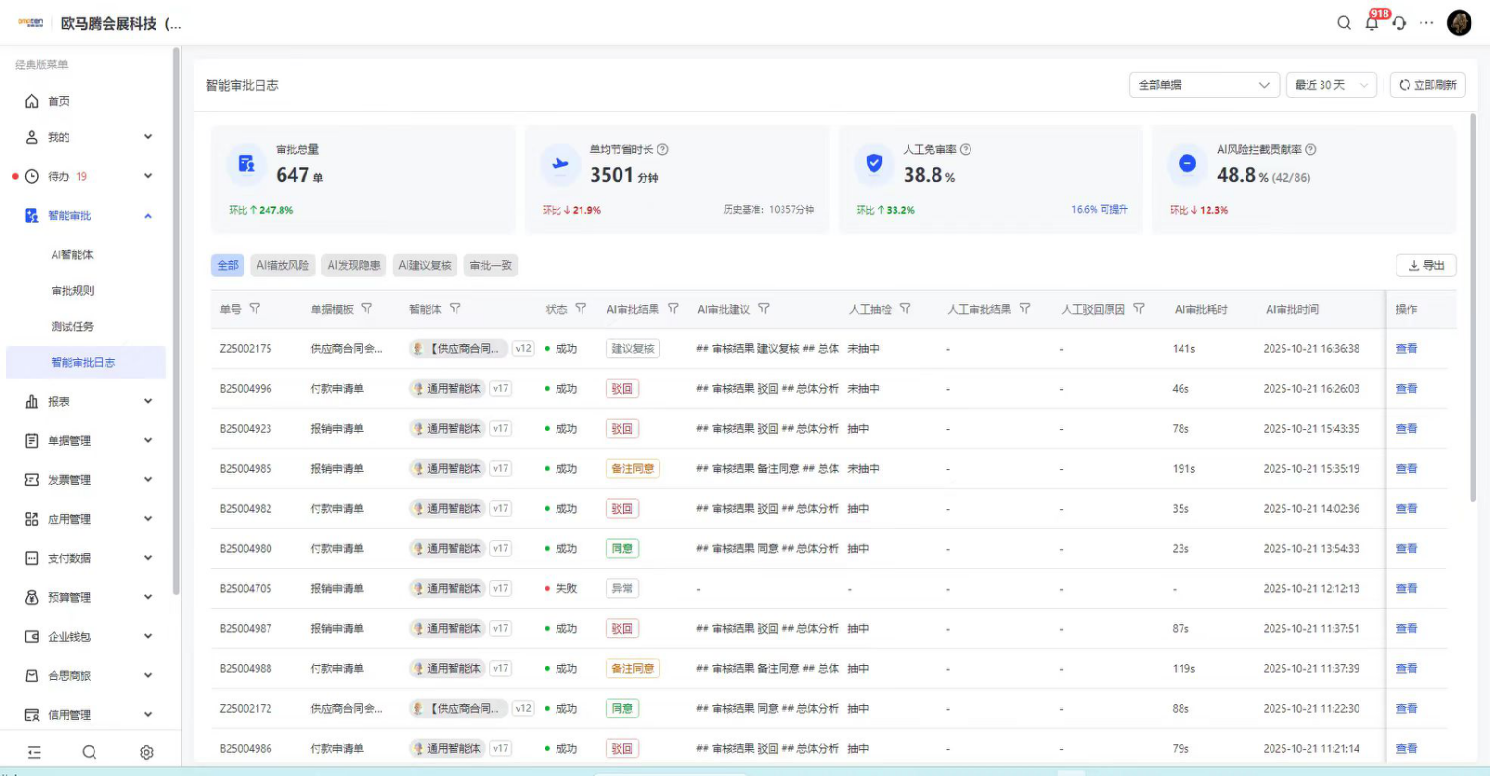
Task: Open the notification bell with 918 badge
Action: [1372, 23]
